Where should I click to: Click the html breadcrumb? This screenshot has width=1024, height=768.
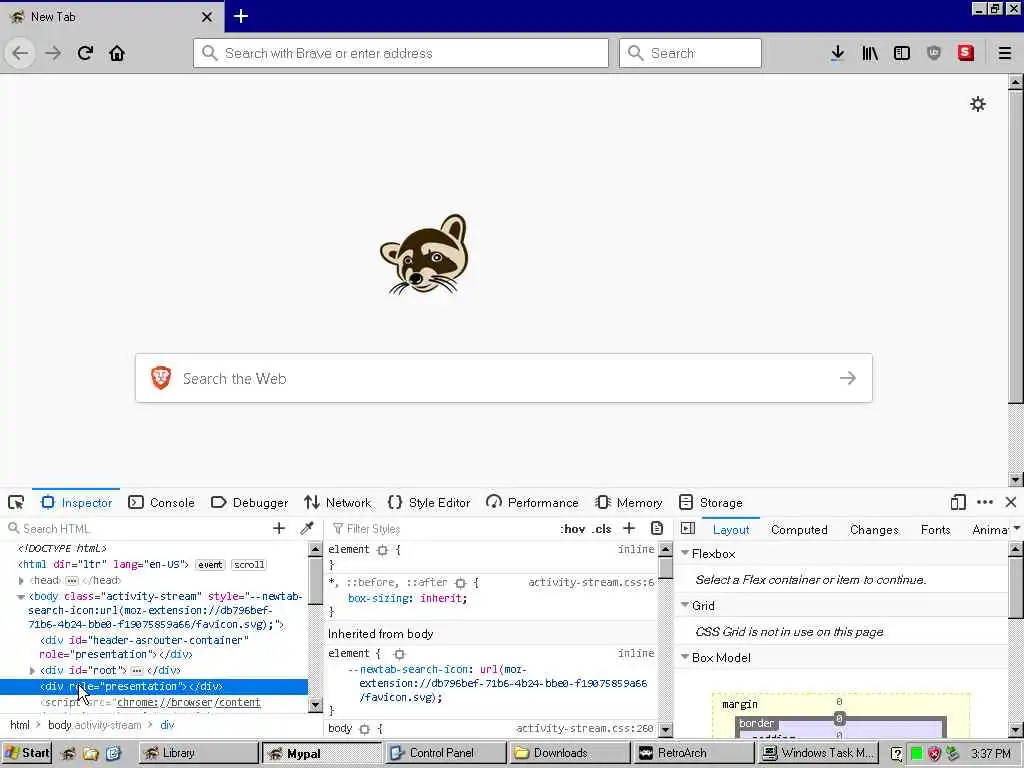click(x=20, y=725)
